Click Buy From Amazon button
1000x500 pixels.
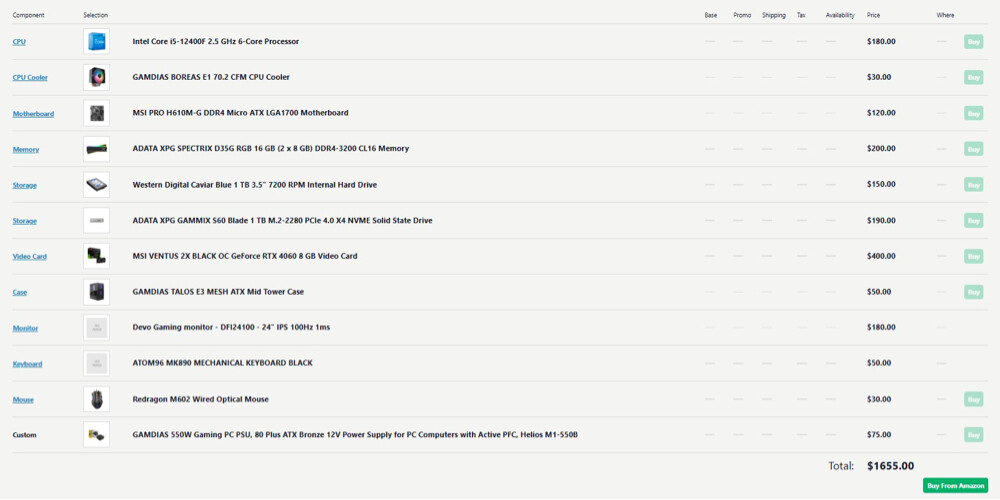pos(955,485)
